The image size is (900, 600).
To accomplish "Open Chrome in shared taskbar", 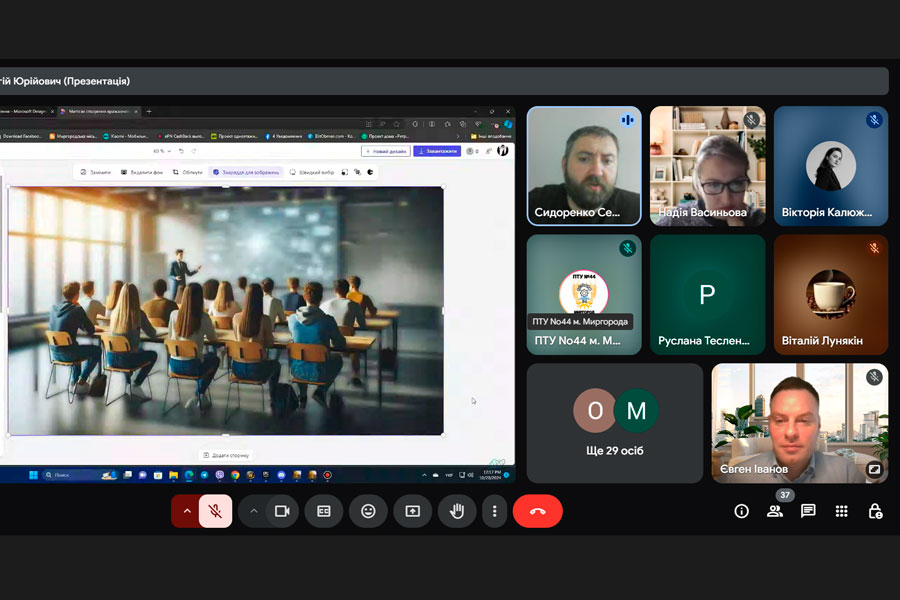I will pos(235,475).
